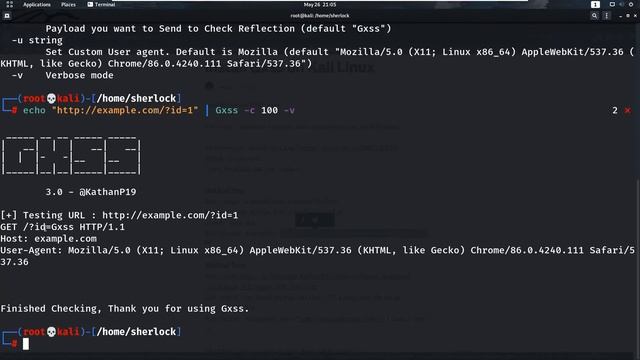Open the Places menu

[68, 4]
